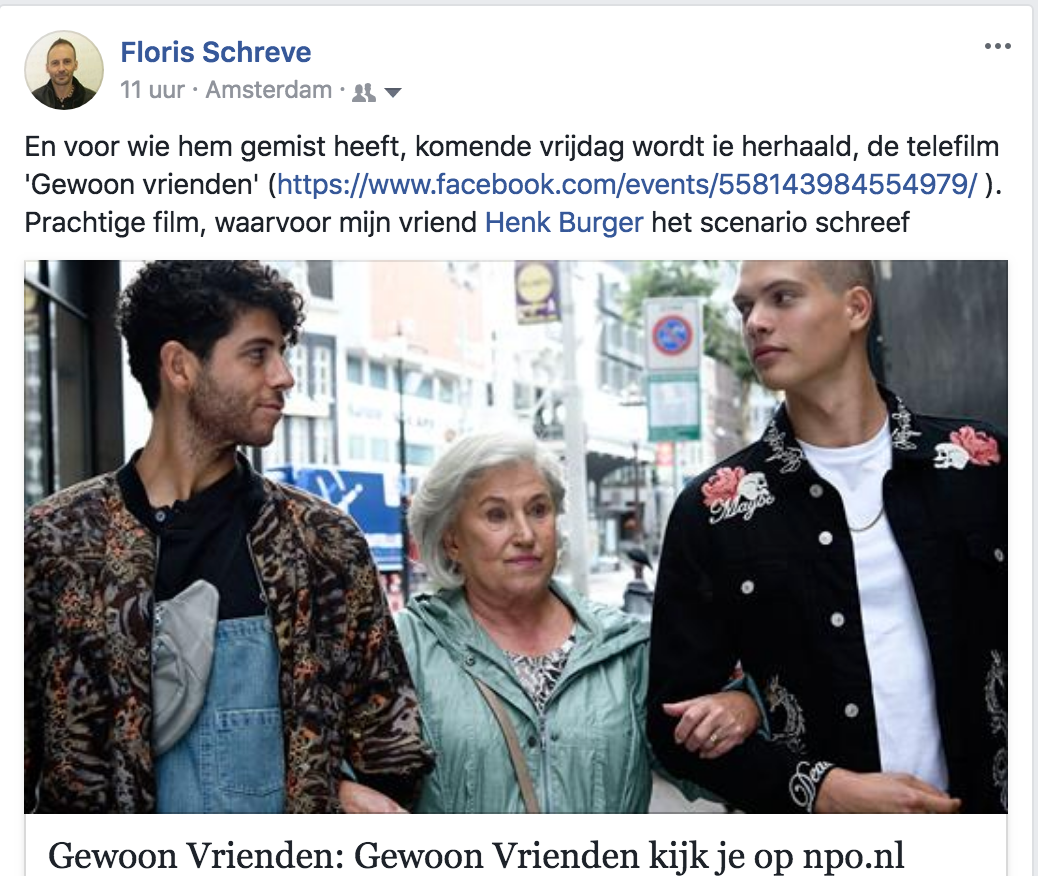Click the phrase 'Gewoon vrienden' in the post text

[142, 185]
